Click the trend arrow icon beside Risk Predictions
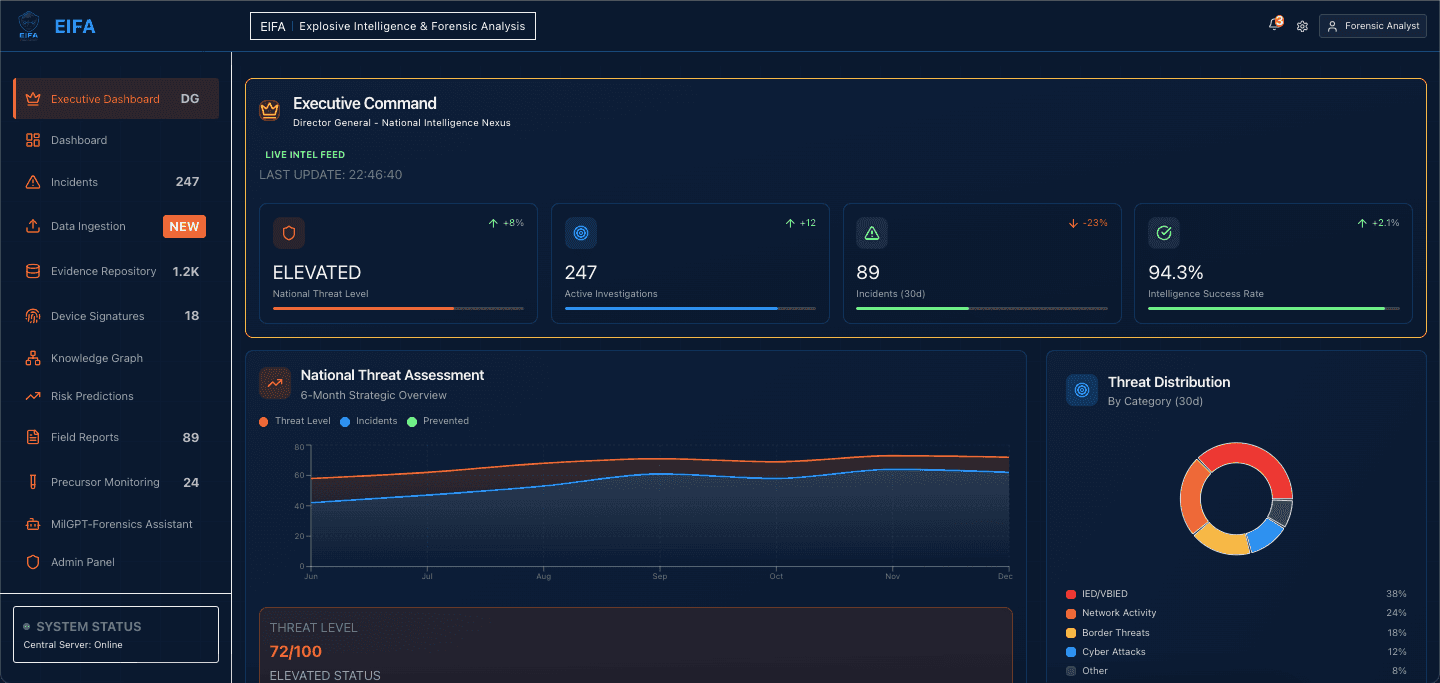The height and width of the screenshot is (683, 1440). pos(33,396)
